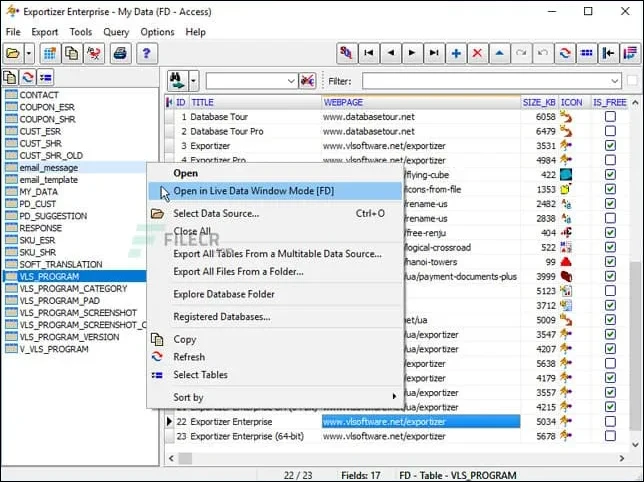Open the Options menu

point(157,32)
